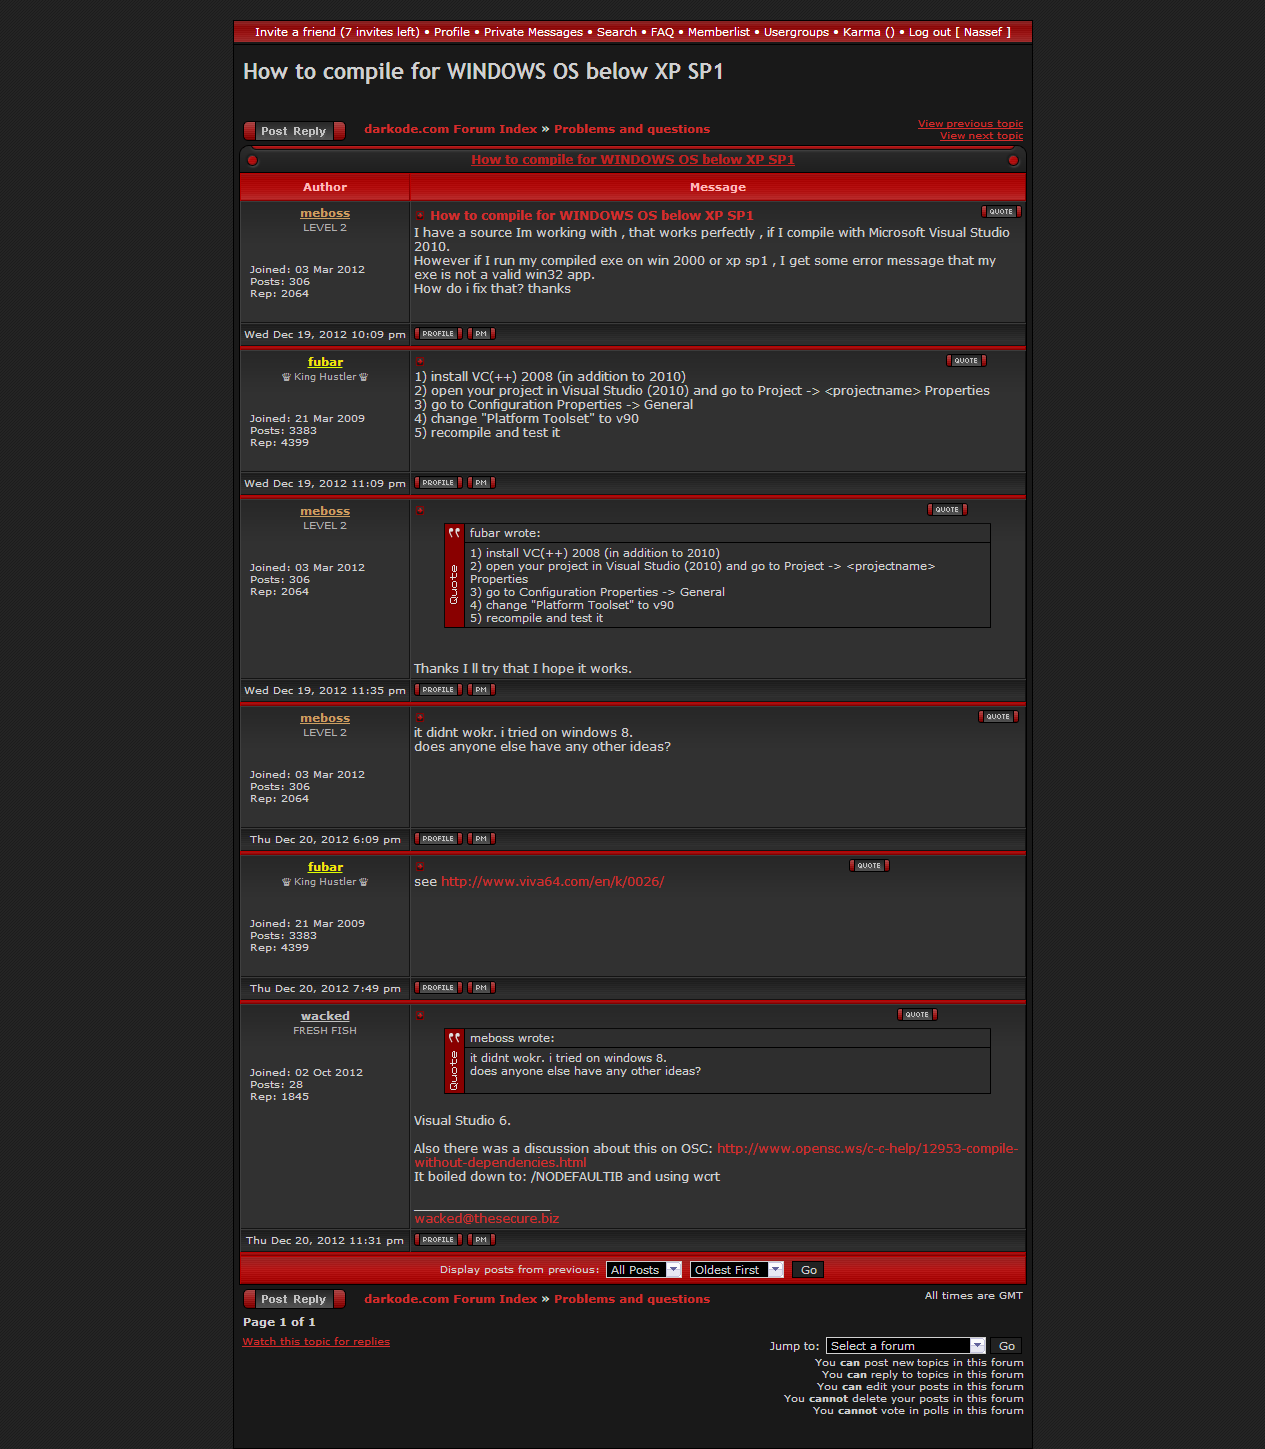Image resolution: width=1265 pixels, height=1449 pixels.
Task: Open profile icon under meboss's 6:09 pm post
Action: 438,839
